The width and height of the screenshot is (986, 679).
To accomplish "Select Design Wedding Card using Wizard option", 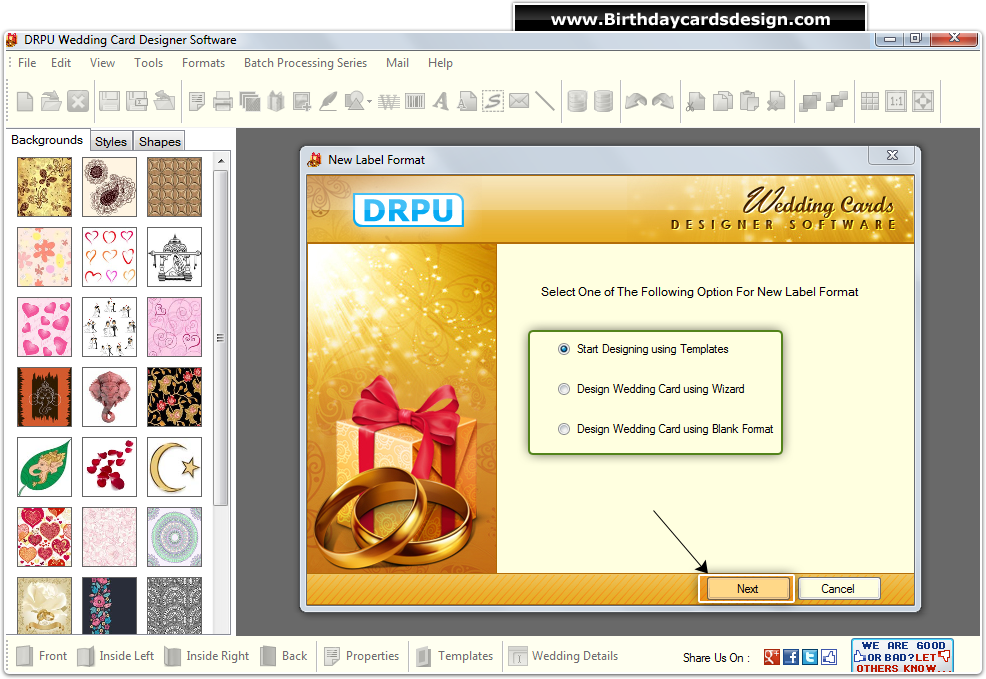I will point(651,389).
